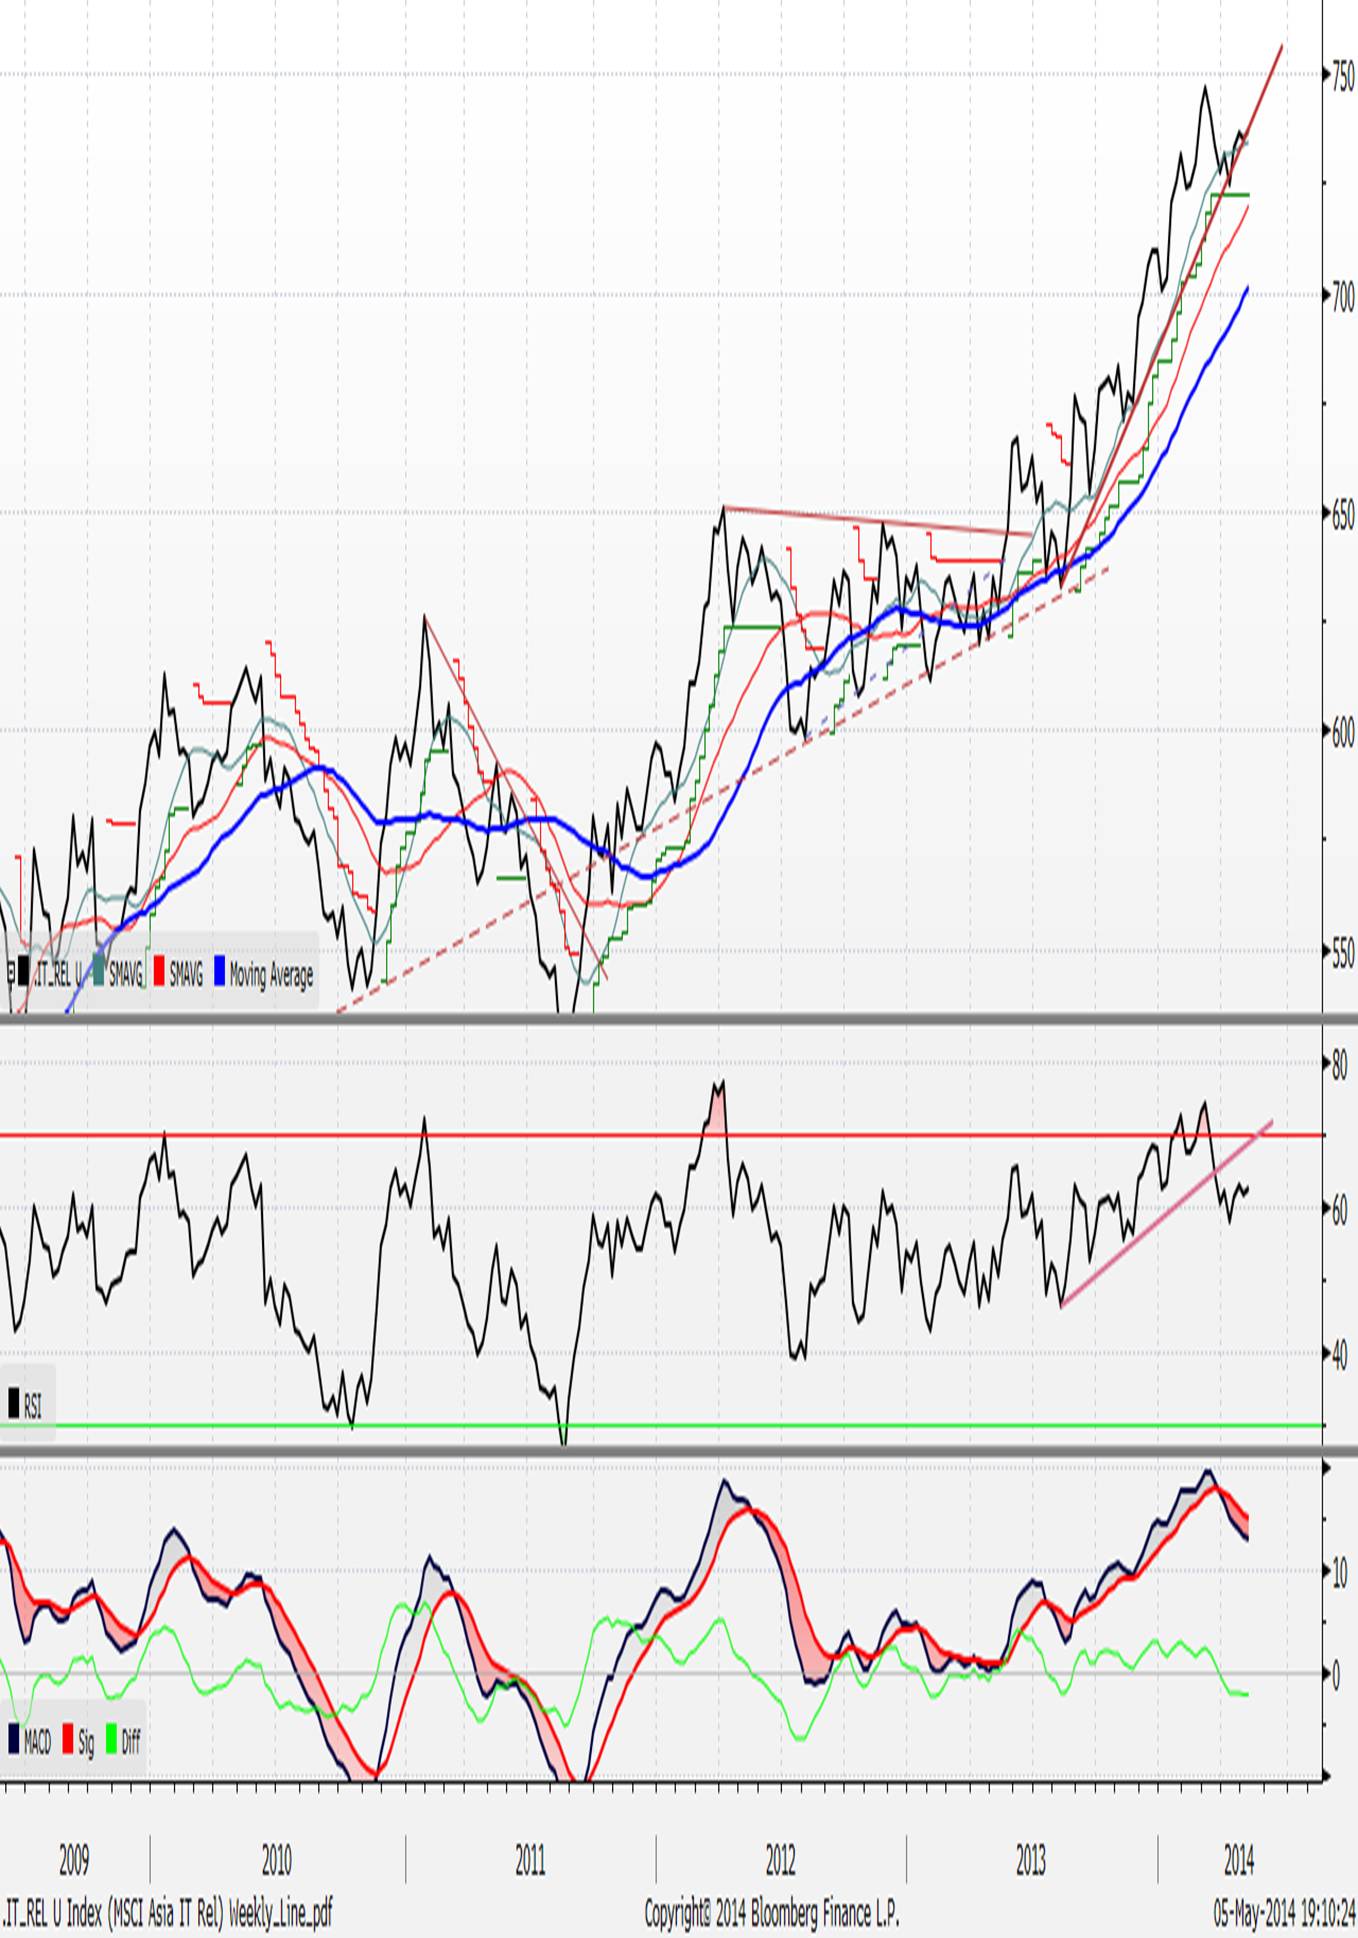Click the green Diff legend swatch

coord(111,1739)
